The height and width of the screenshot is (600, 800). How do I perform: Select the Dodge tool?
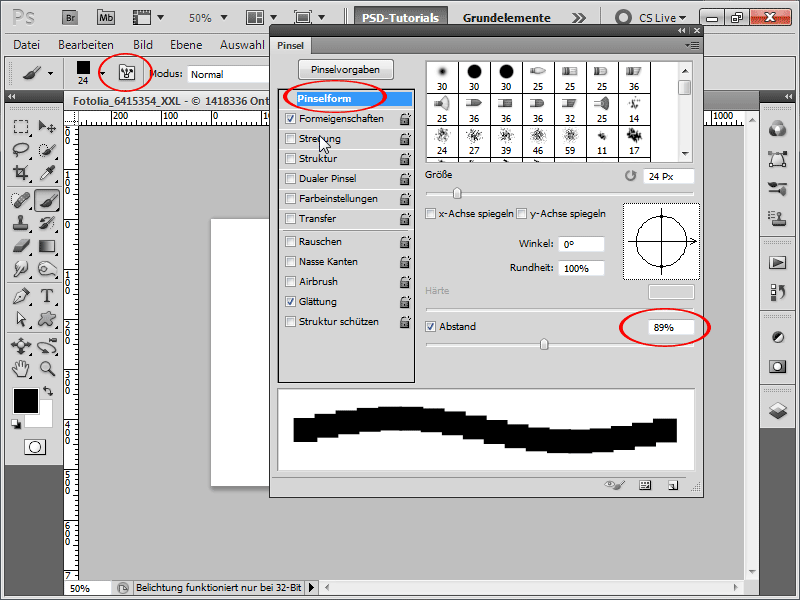pos(47,269)
